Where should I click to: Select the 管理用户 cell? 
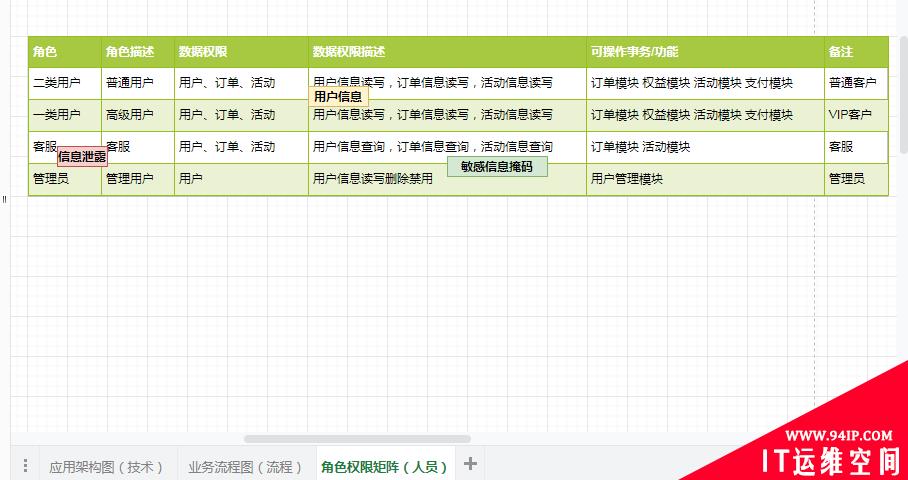(138, 179)
